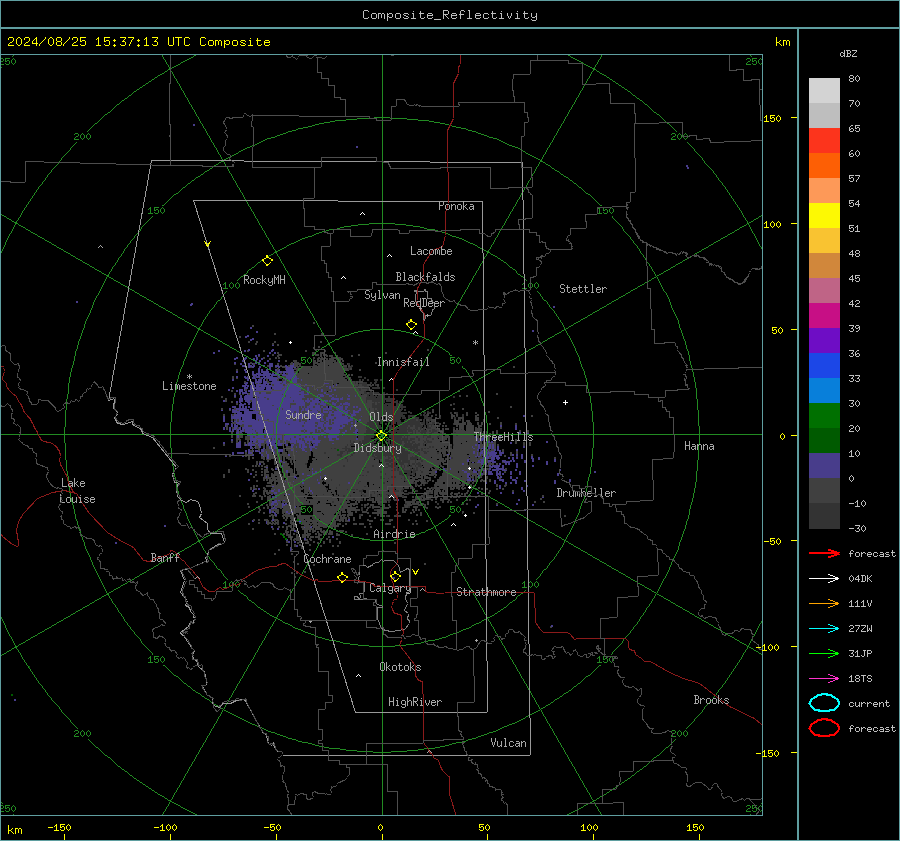The image size is (900, 841).
Task: Click the yellow diamond marker below Cochrane
Action: coord(343,578)
